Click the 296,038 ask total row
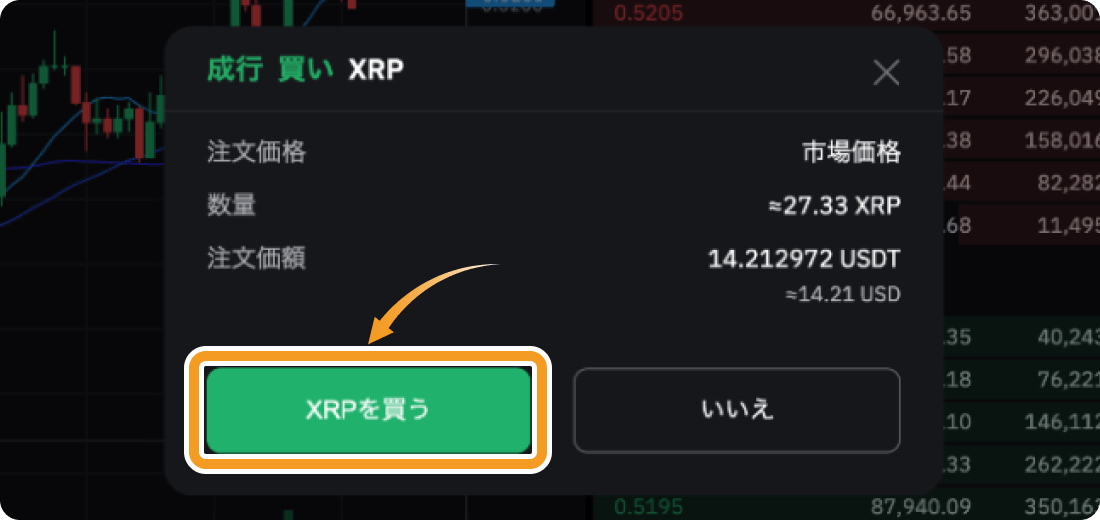 (x=1062, y=55)
